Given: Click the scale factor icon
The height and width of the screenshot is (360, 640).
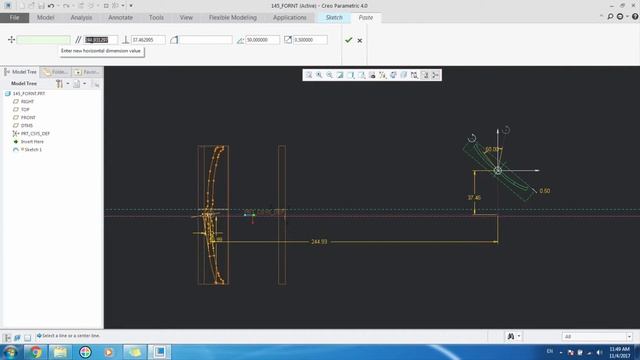Looking at the screenshot, I should coord(288,40).
